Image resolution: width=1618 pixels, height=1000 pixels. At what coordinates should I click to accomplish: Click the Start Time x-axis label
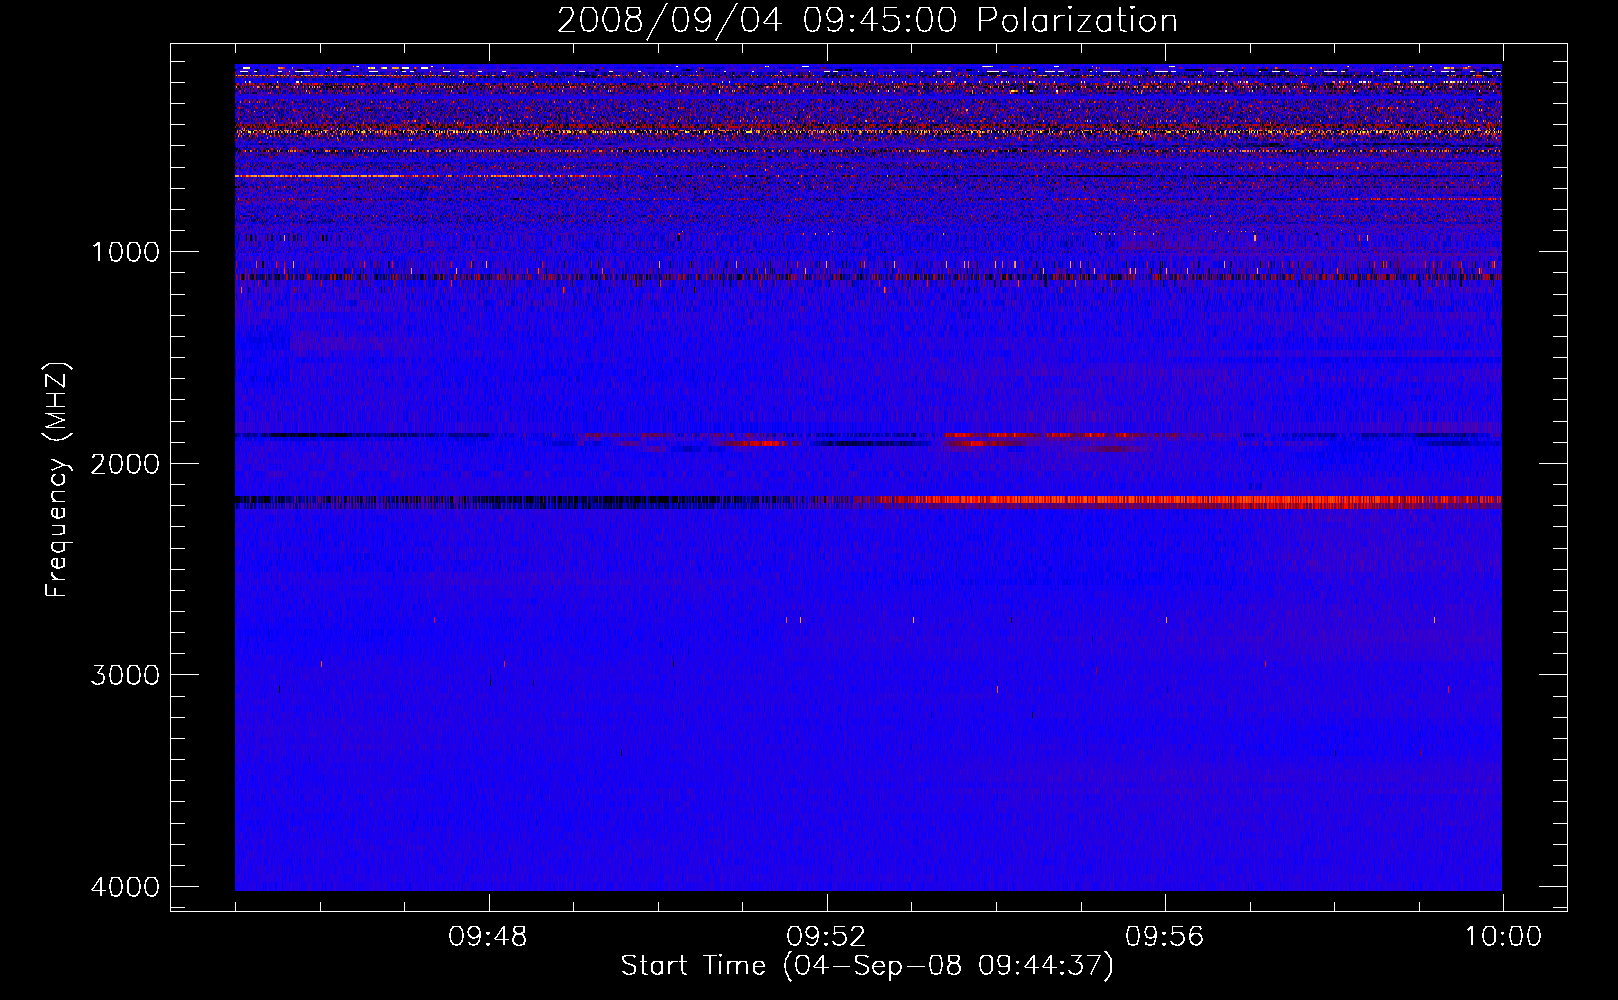[866, 966]
